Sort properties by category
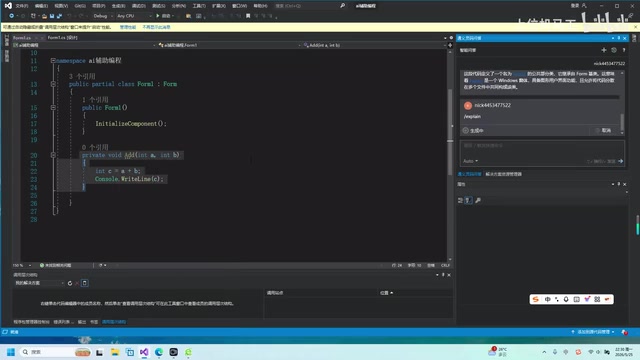The height and width of the screenshot is (360, 640). pyautogui.click(x=460, y=200)
